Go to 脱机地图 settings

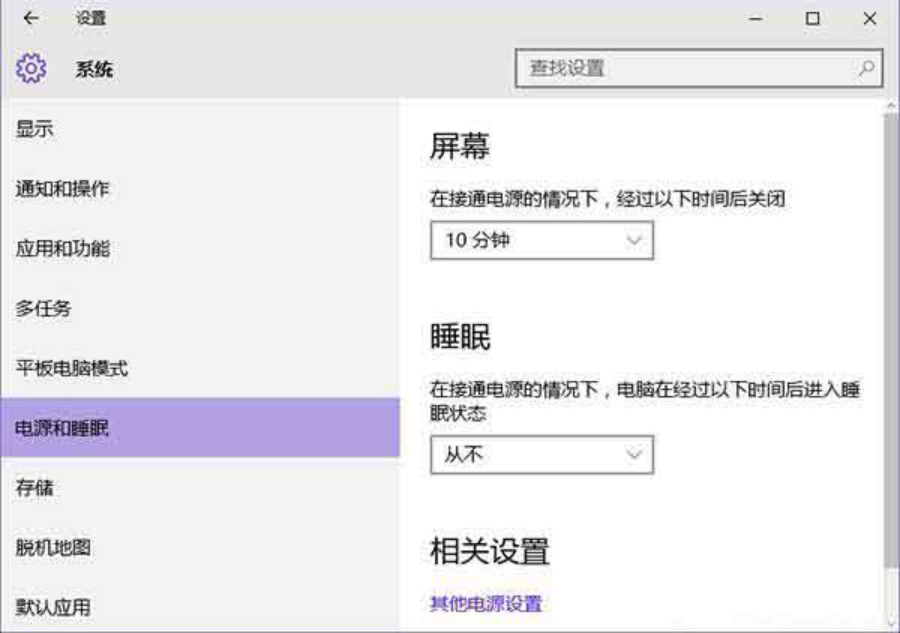pyautogui.click(x=53, y=548)
